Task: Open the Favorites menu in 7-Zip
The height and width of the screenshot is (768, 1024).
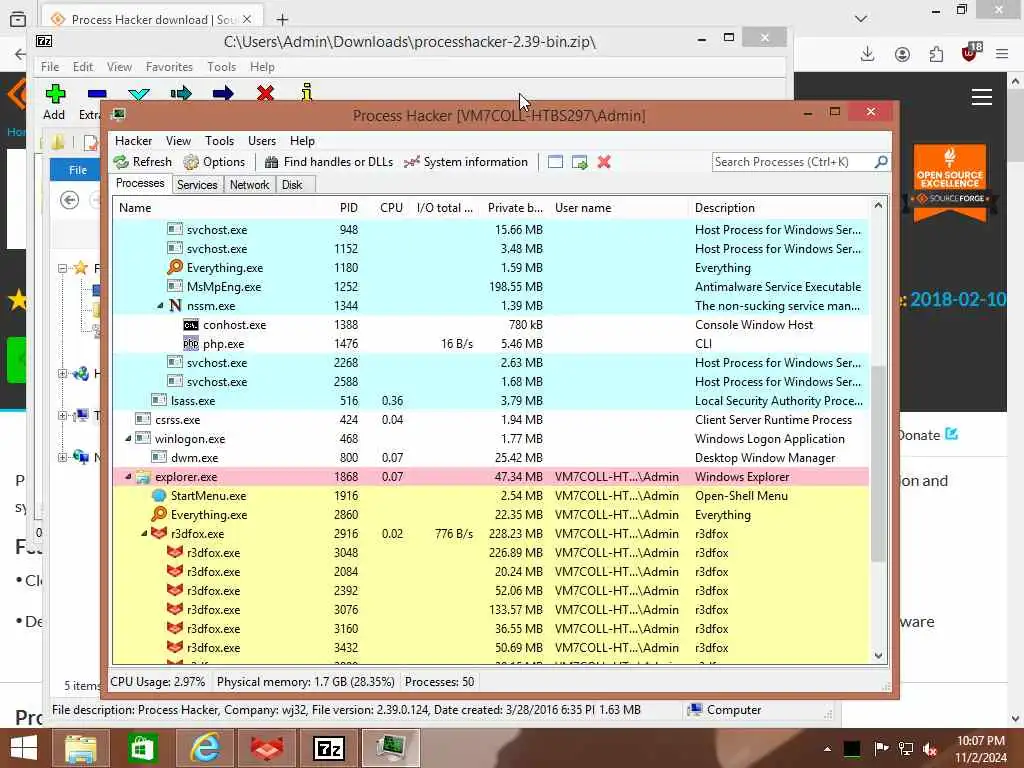Action: click(x=169, y=67)
